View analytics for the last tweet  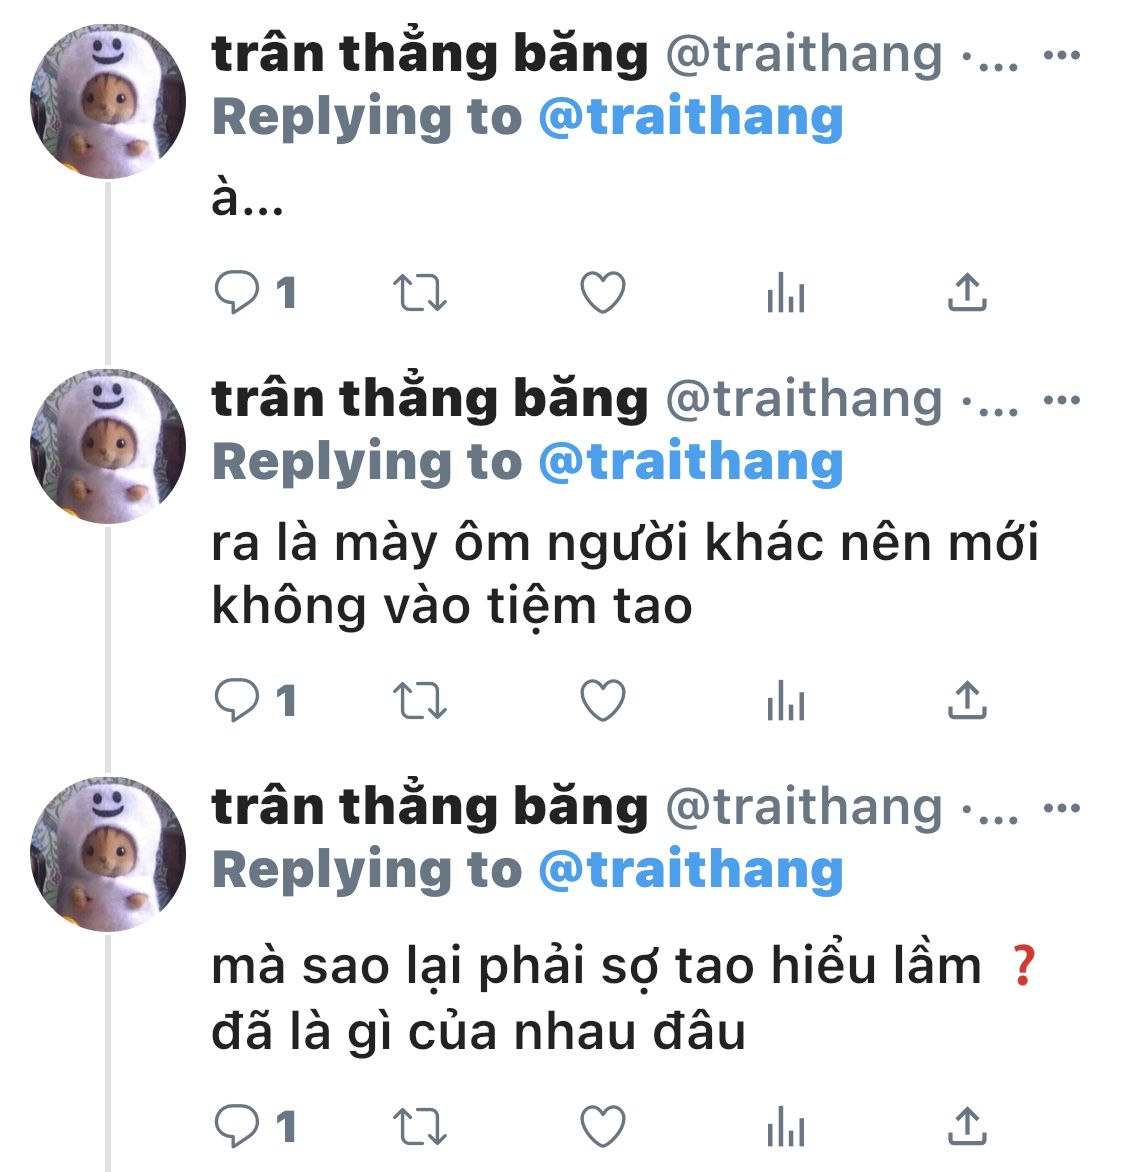[786, 1126]
